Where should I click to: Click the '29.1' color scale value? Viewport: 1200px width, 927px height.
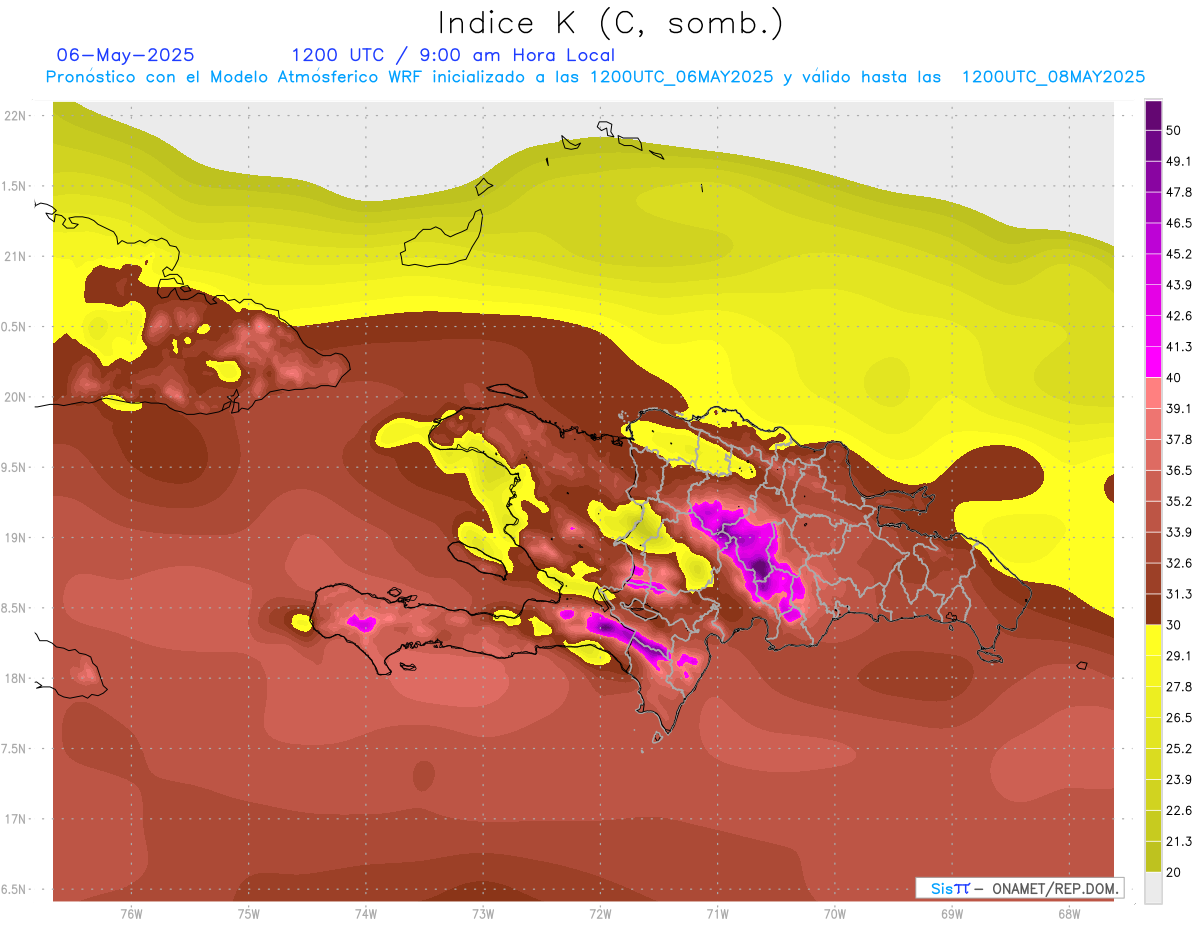point(1179,655)
